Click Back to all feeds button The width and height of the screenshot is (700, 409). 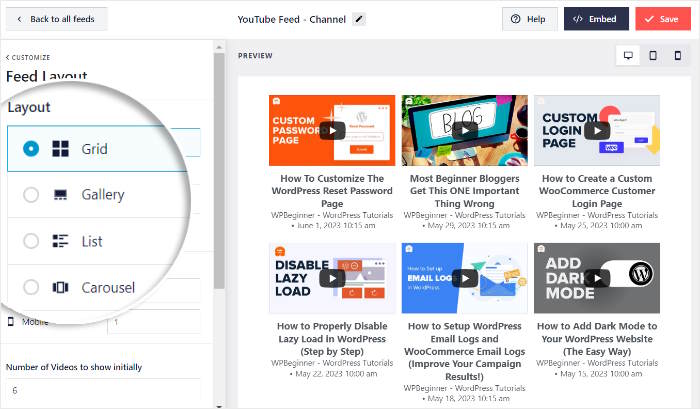tap(56, 19)
